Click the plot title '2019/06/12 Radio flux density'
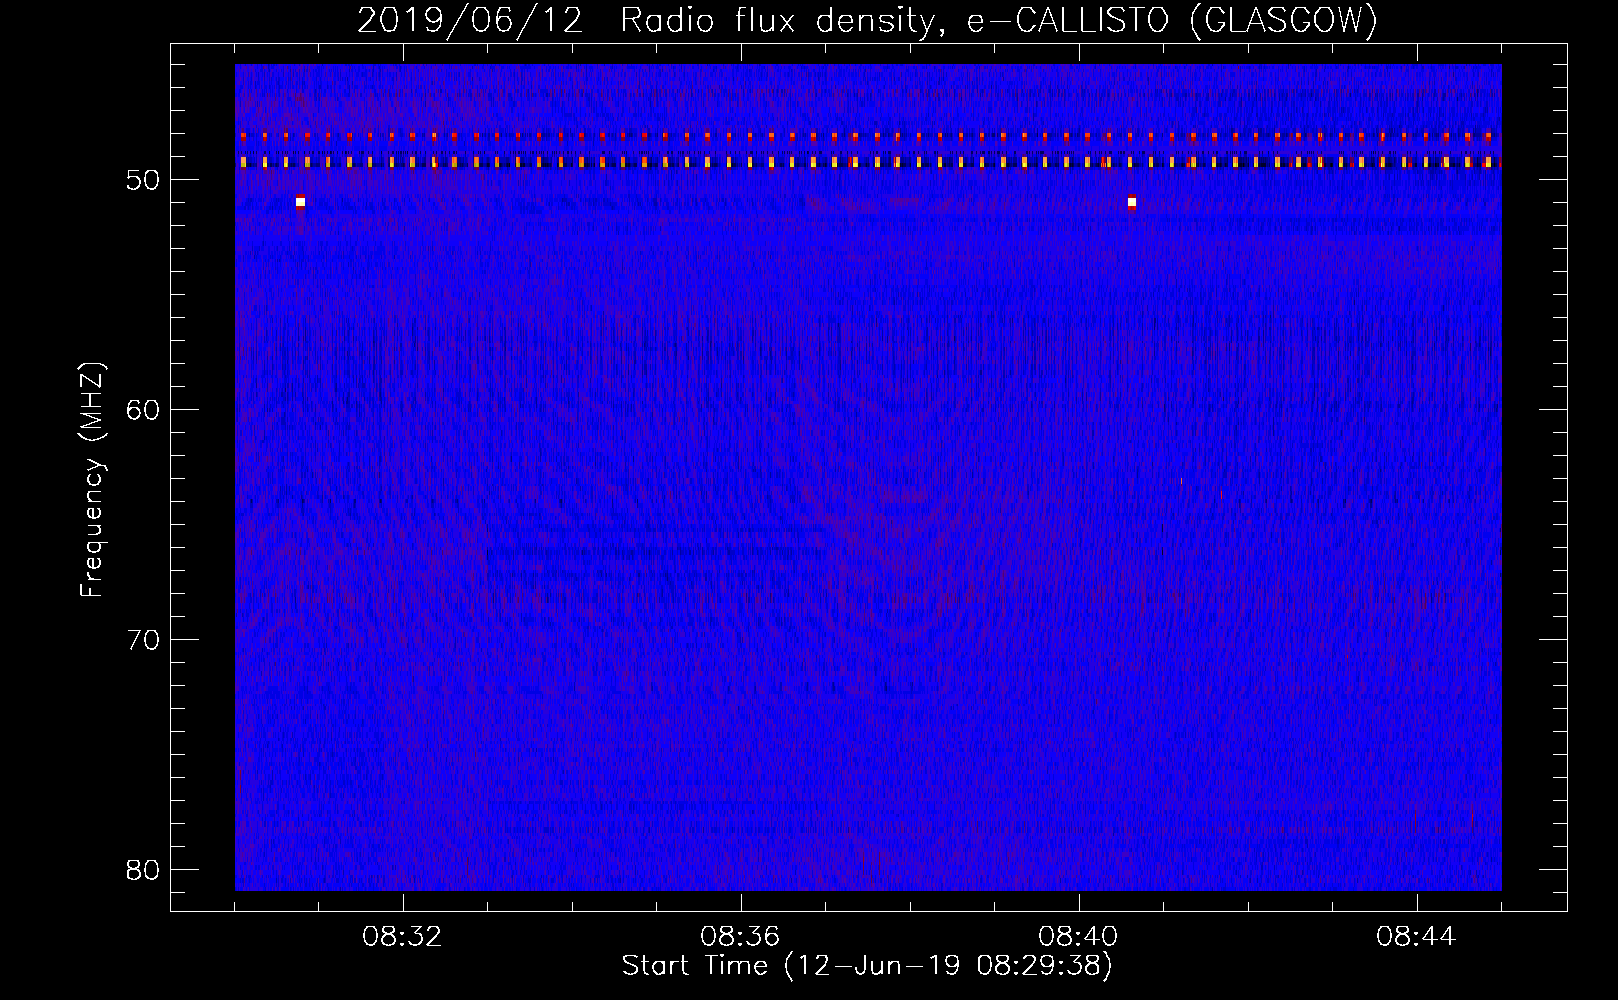This screenshot has width=1618, height=1000. pyautogui.click(x=867, y=20)
